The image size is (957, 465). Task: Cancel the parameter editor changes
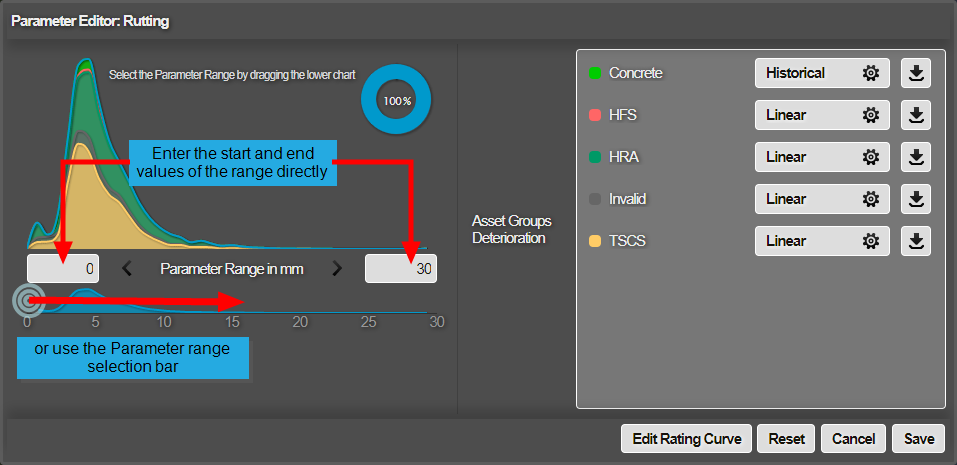[853, 438]
